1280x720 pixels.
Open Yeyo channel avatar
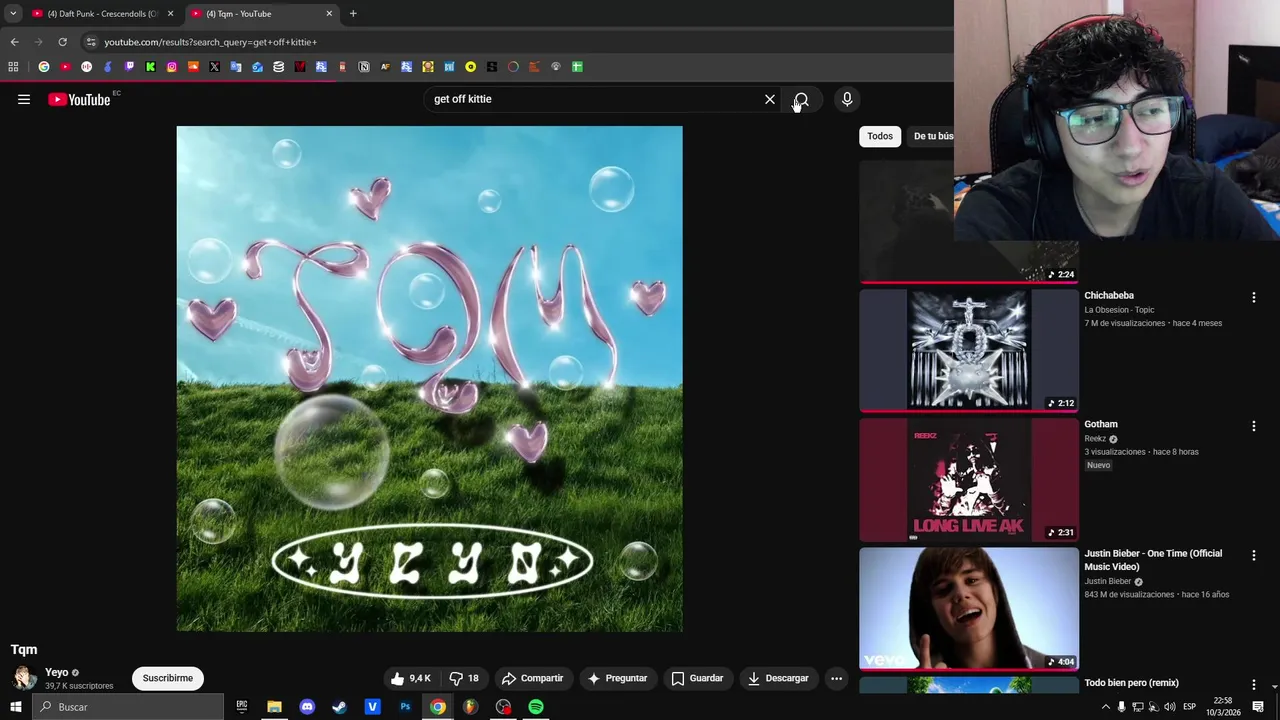click(x=24, y=678)
